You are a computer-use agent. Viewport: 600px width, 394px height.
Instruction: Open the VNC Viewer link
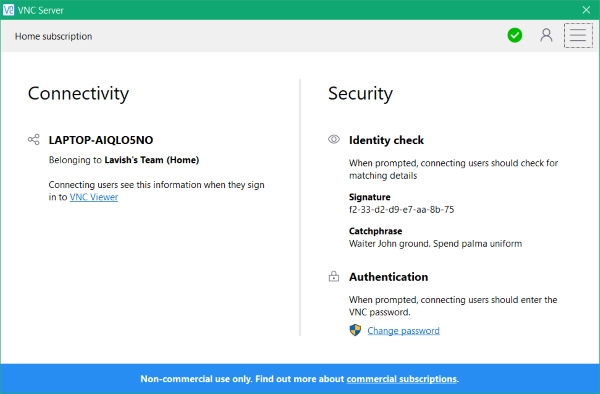94,197
